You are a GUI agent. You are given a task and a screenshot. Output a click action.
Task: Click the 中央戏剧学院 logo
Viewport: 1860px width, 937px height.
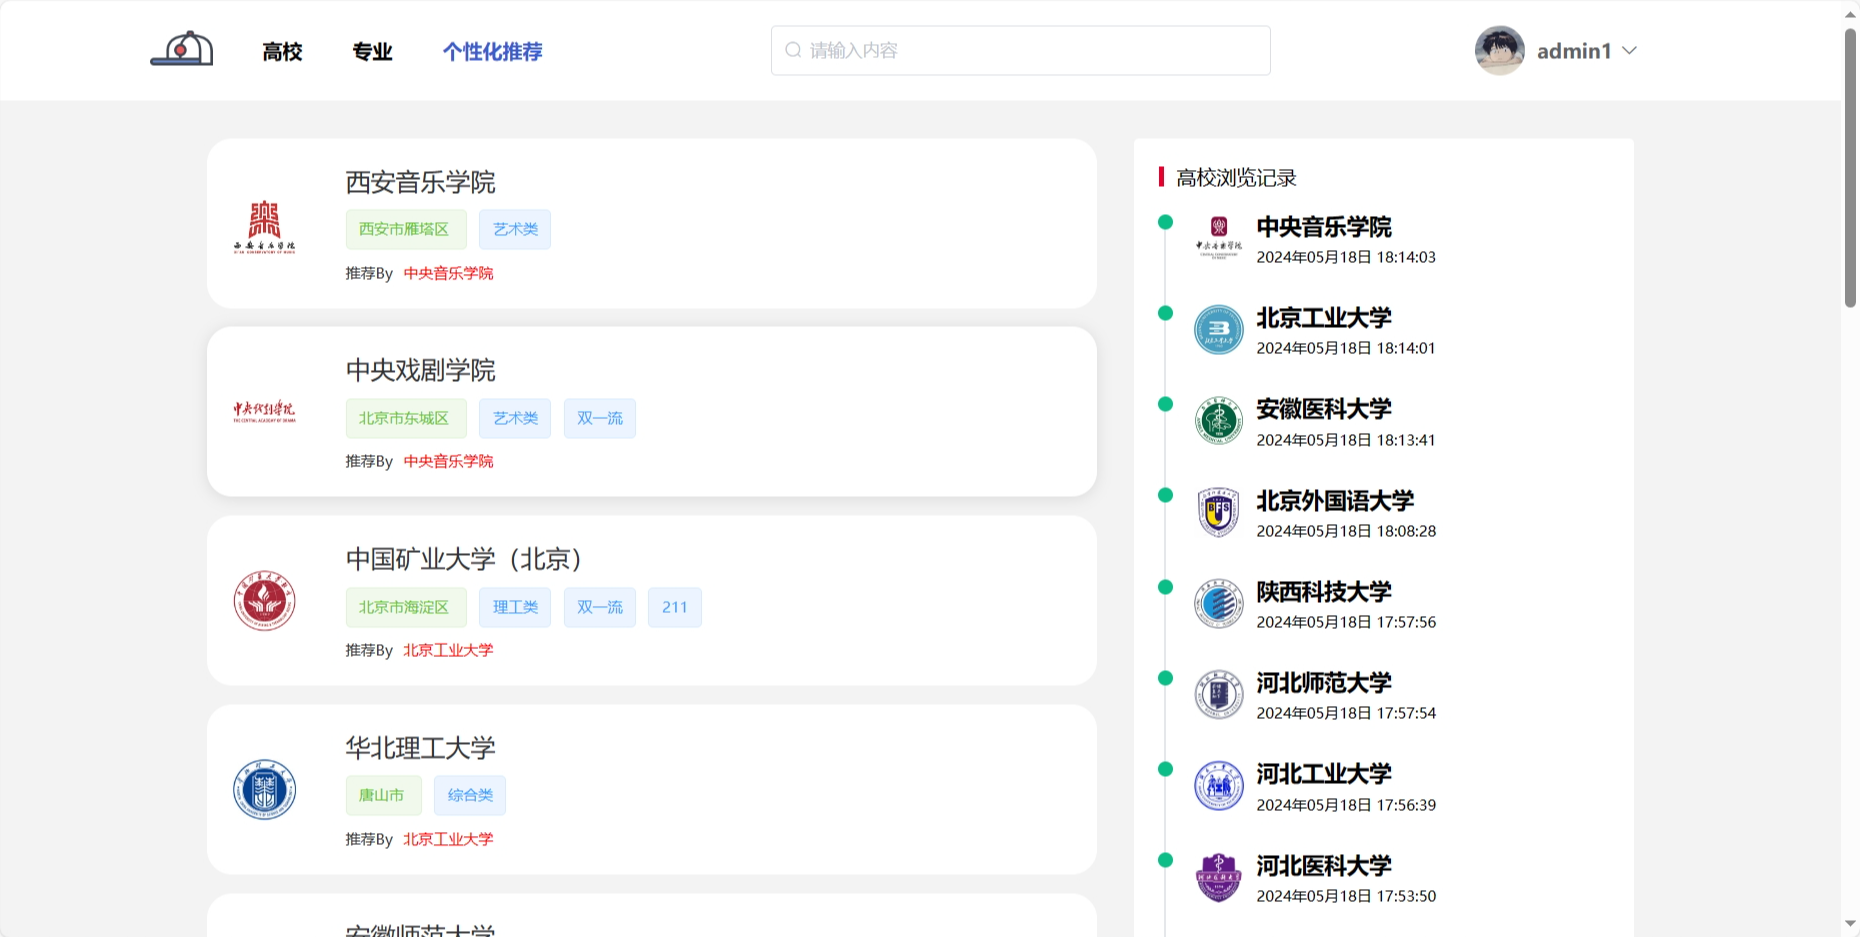click(264, 412)
